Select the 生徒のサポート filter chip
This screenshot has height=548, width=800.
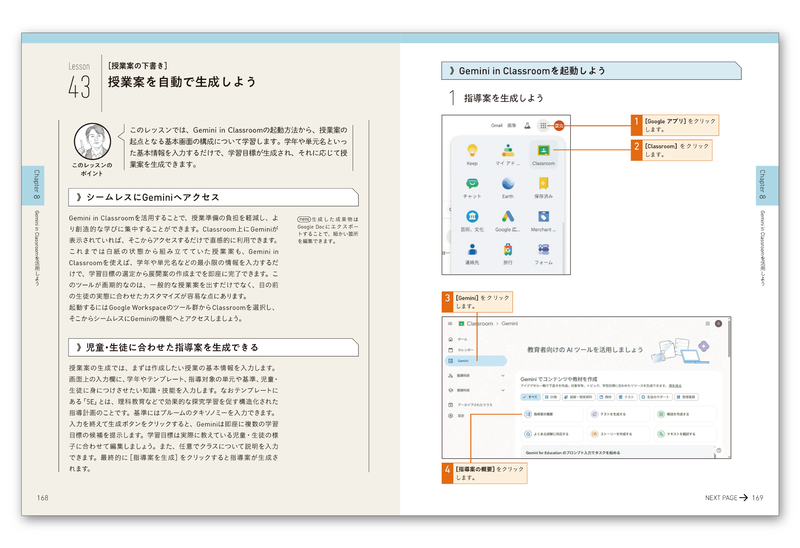click(655, 396)
